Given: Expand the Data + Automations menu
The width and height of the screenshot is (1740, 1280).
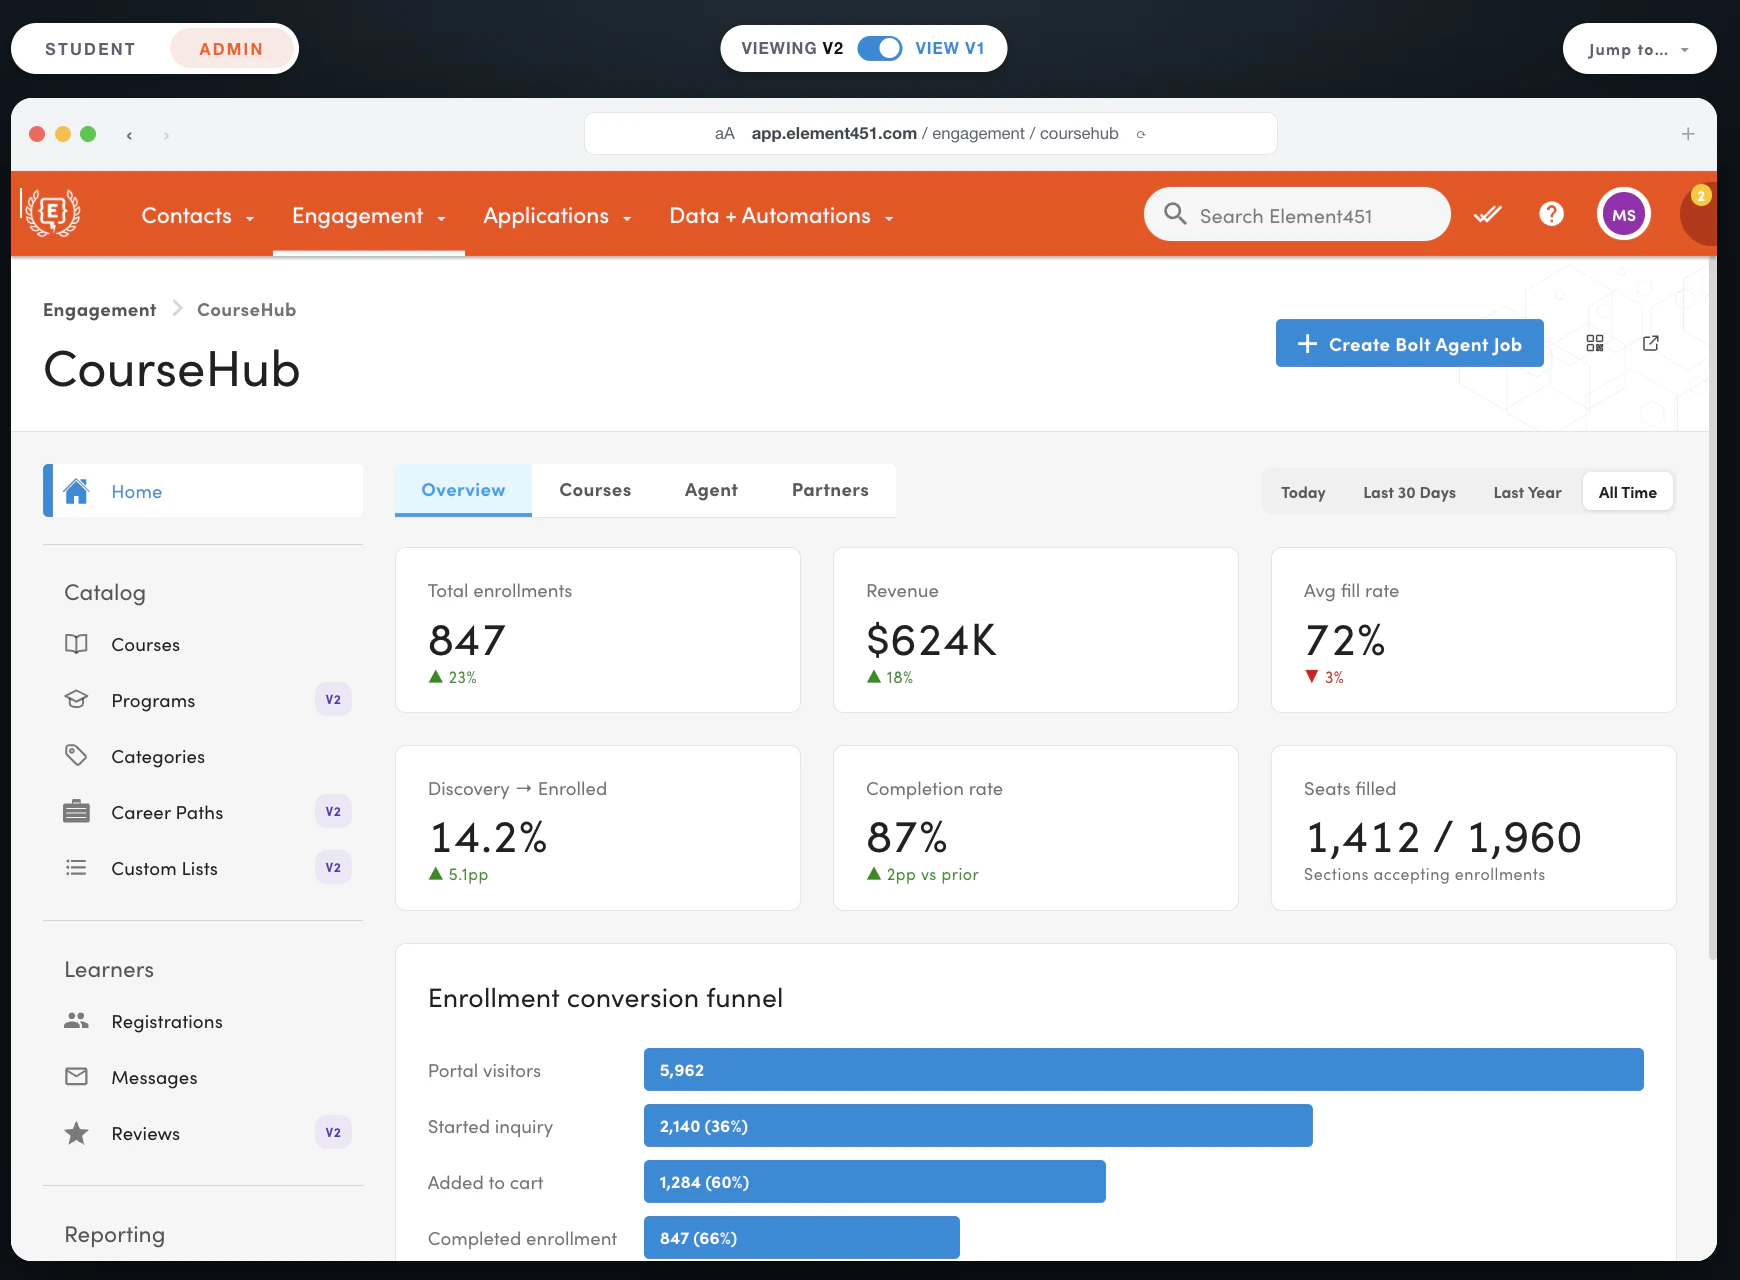Looking at the screenshot, I should [781, 216].
